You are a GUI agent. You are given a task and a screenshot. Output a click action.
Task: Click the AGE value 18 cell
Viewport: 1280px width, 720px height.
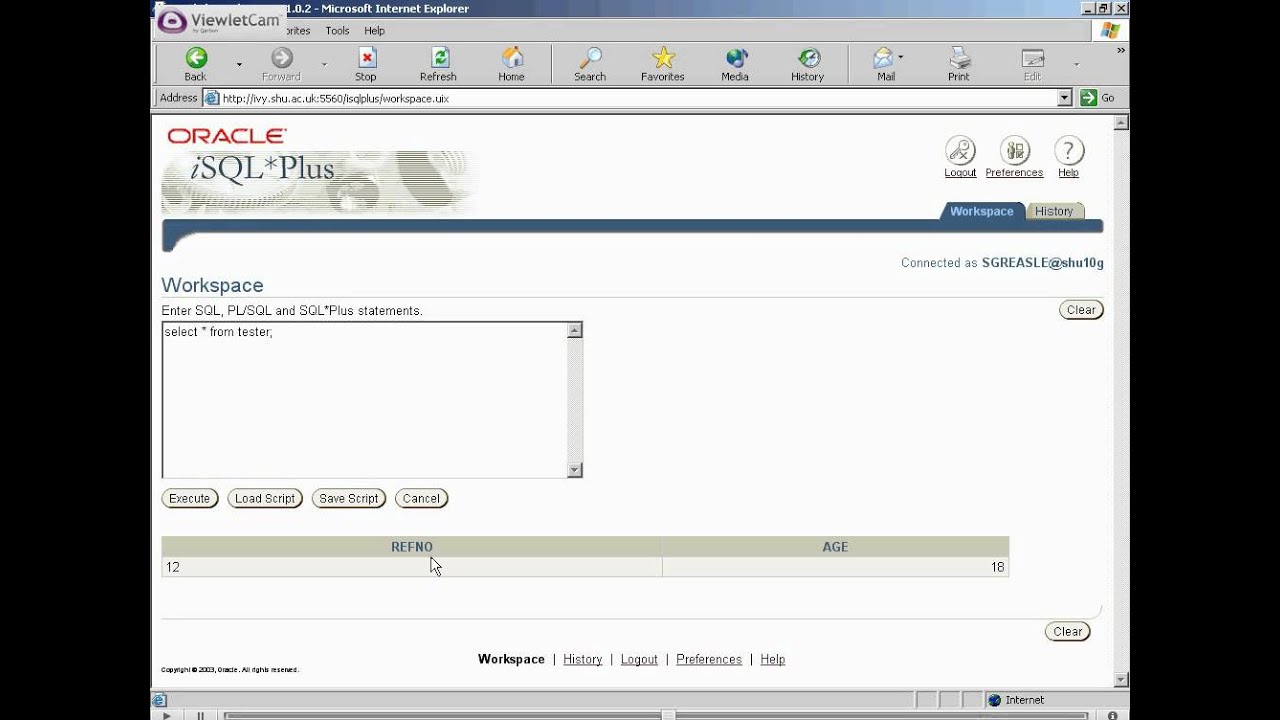pyautogui.click(x=835, y=567)
